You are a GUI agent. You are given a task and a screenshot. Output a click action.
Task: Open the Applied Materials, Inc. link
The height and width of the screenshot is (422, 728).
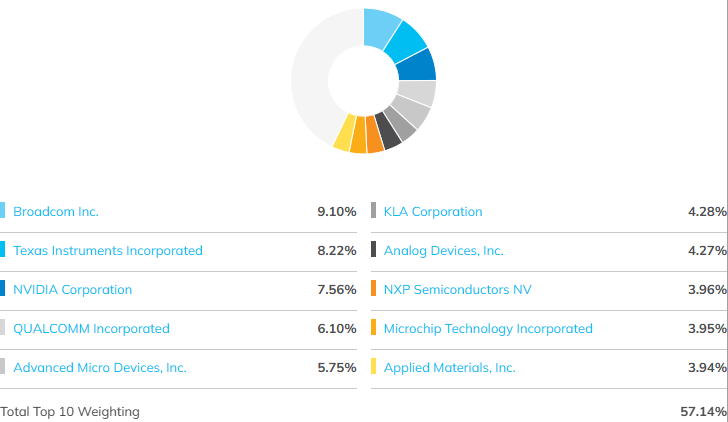point(449,368)
